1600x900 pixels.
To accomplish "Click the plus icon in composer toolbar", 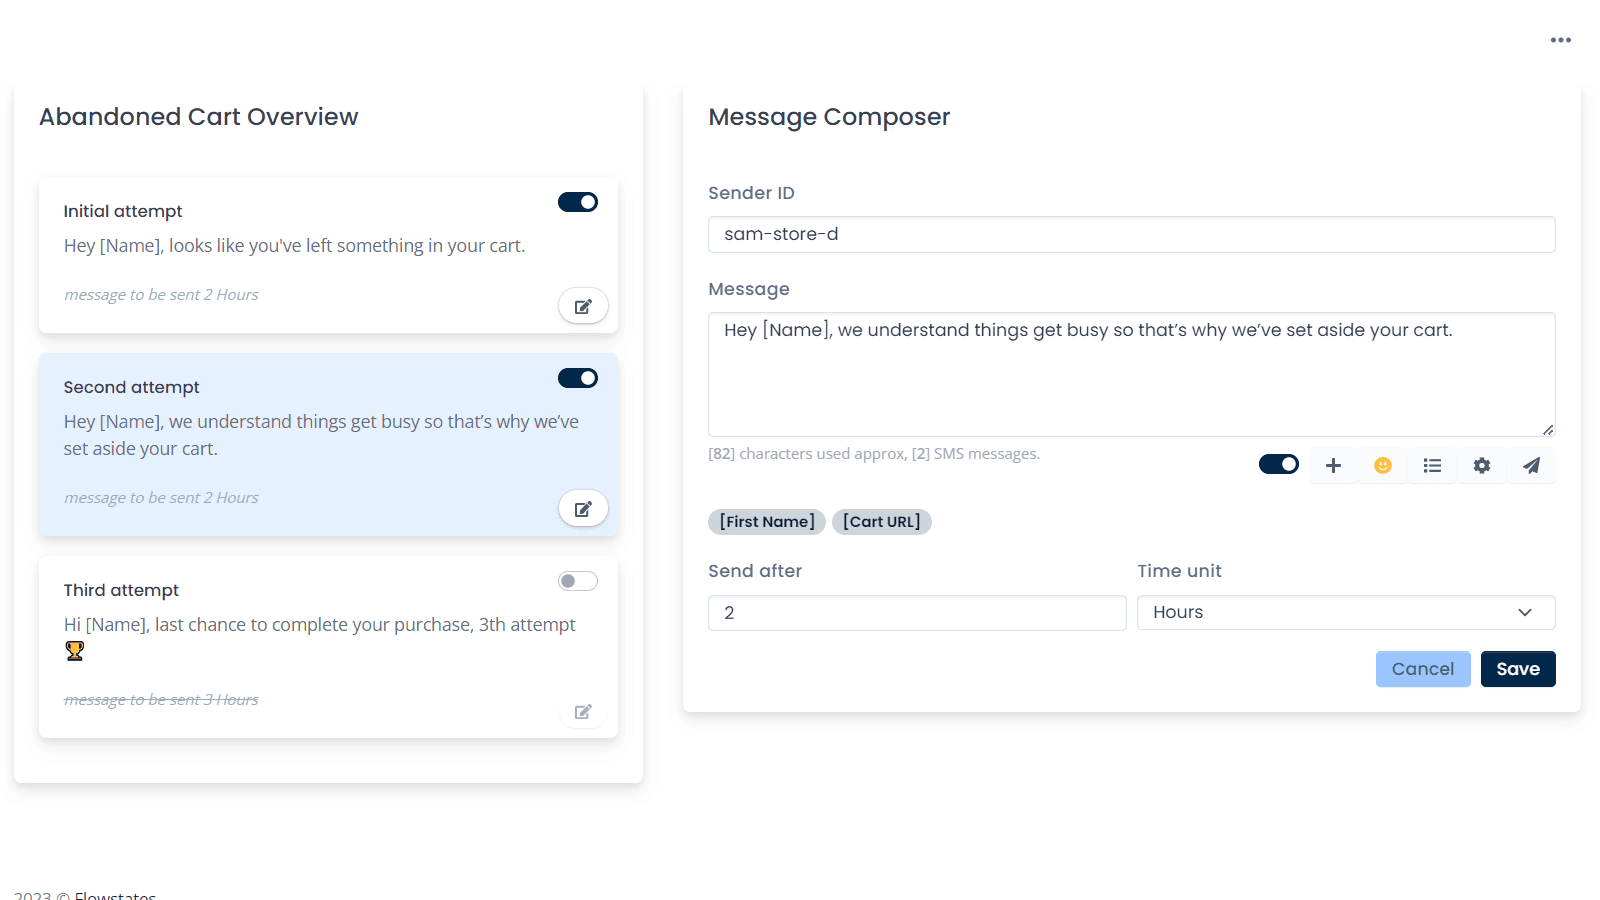I will tap(1333, 466).
